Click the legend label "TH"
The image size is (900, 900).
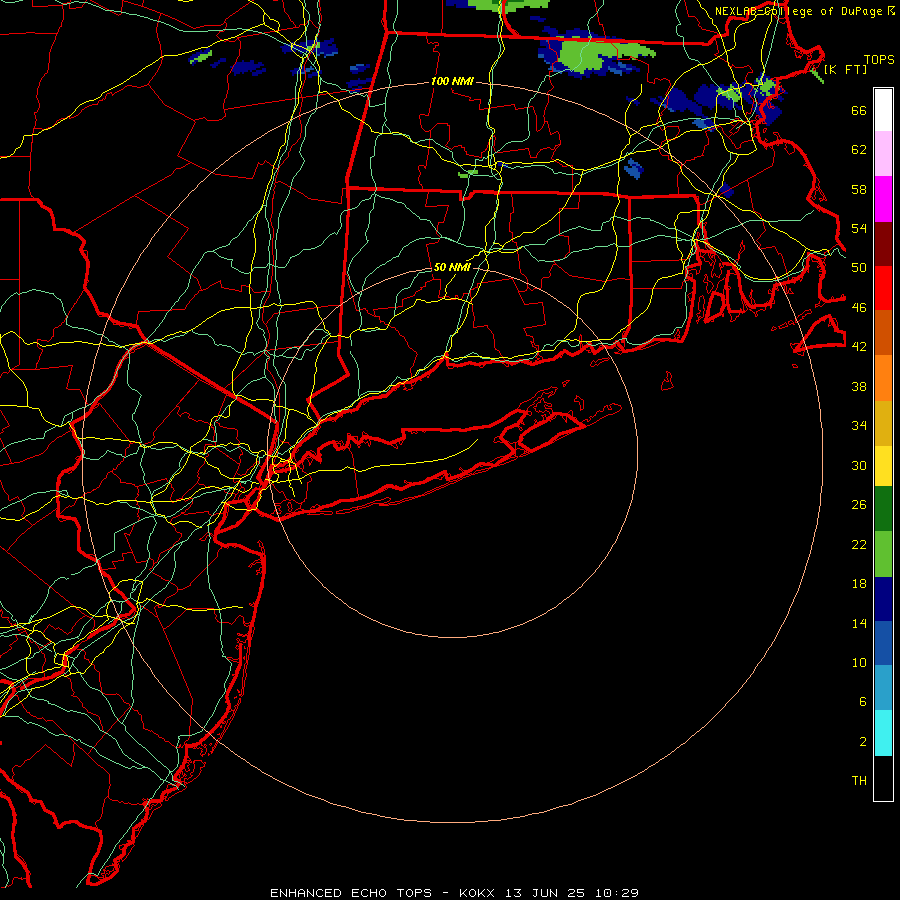click(x=859, y=781)
